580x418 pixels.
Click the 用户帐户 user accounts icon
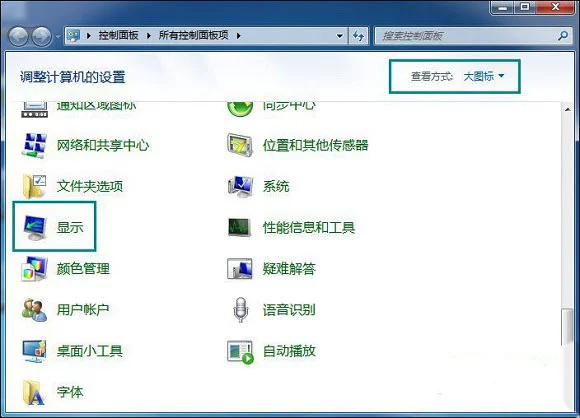pos(34,310)
